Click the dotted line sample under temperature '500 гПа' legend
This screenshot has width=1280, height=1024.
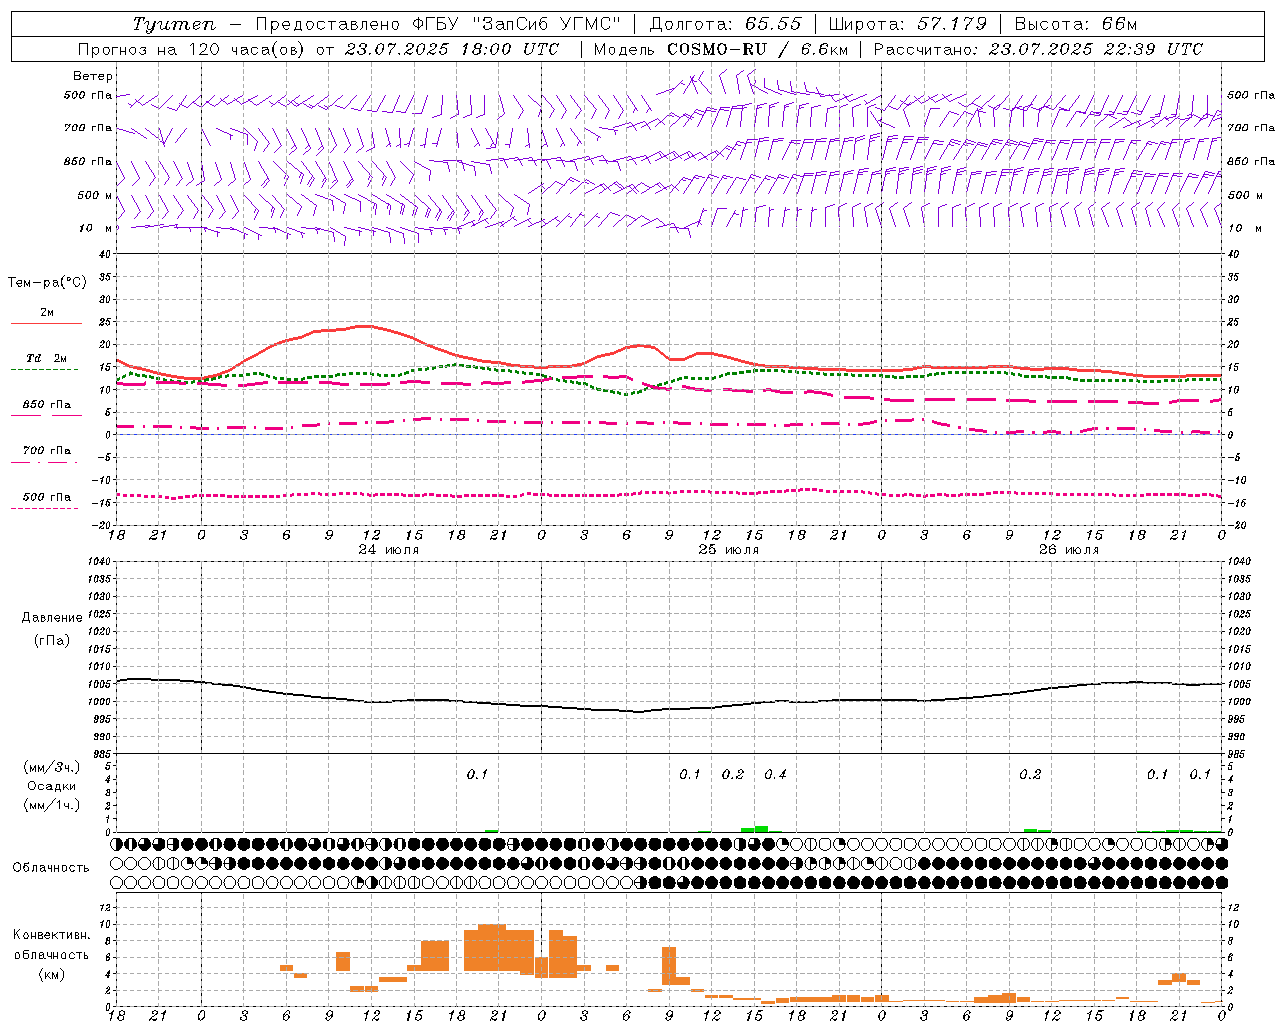[44, 508]
